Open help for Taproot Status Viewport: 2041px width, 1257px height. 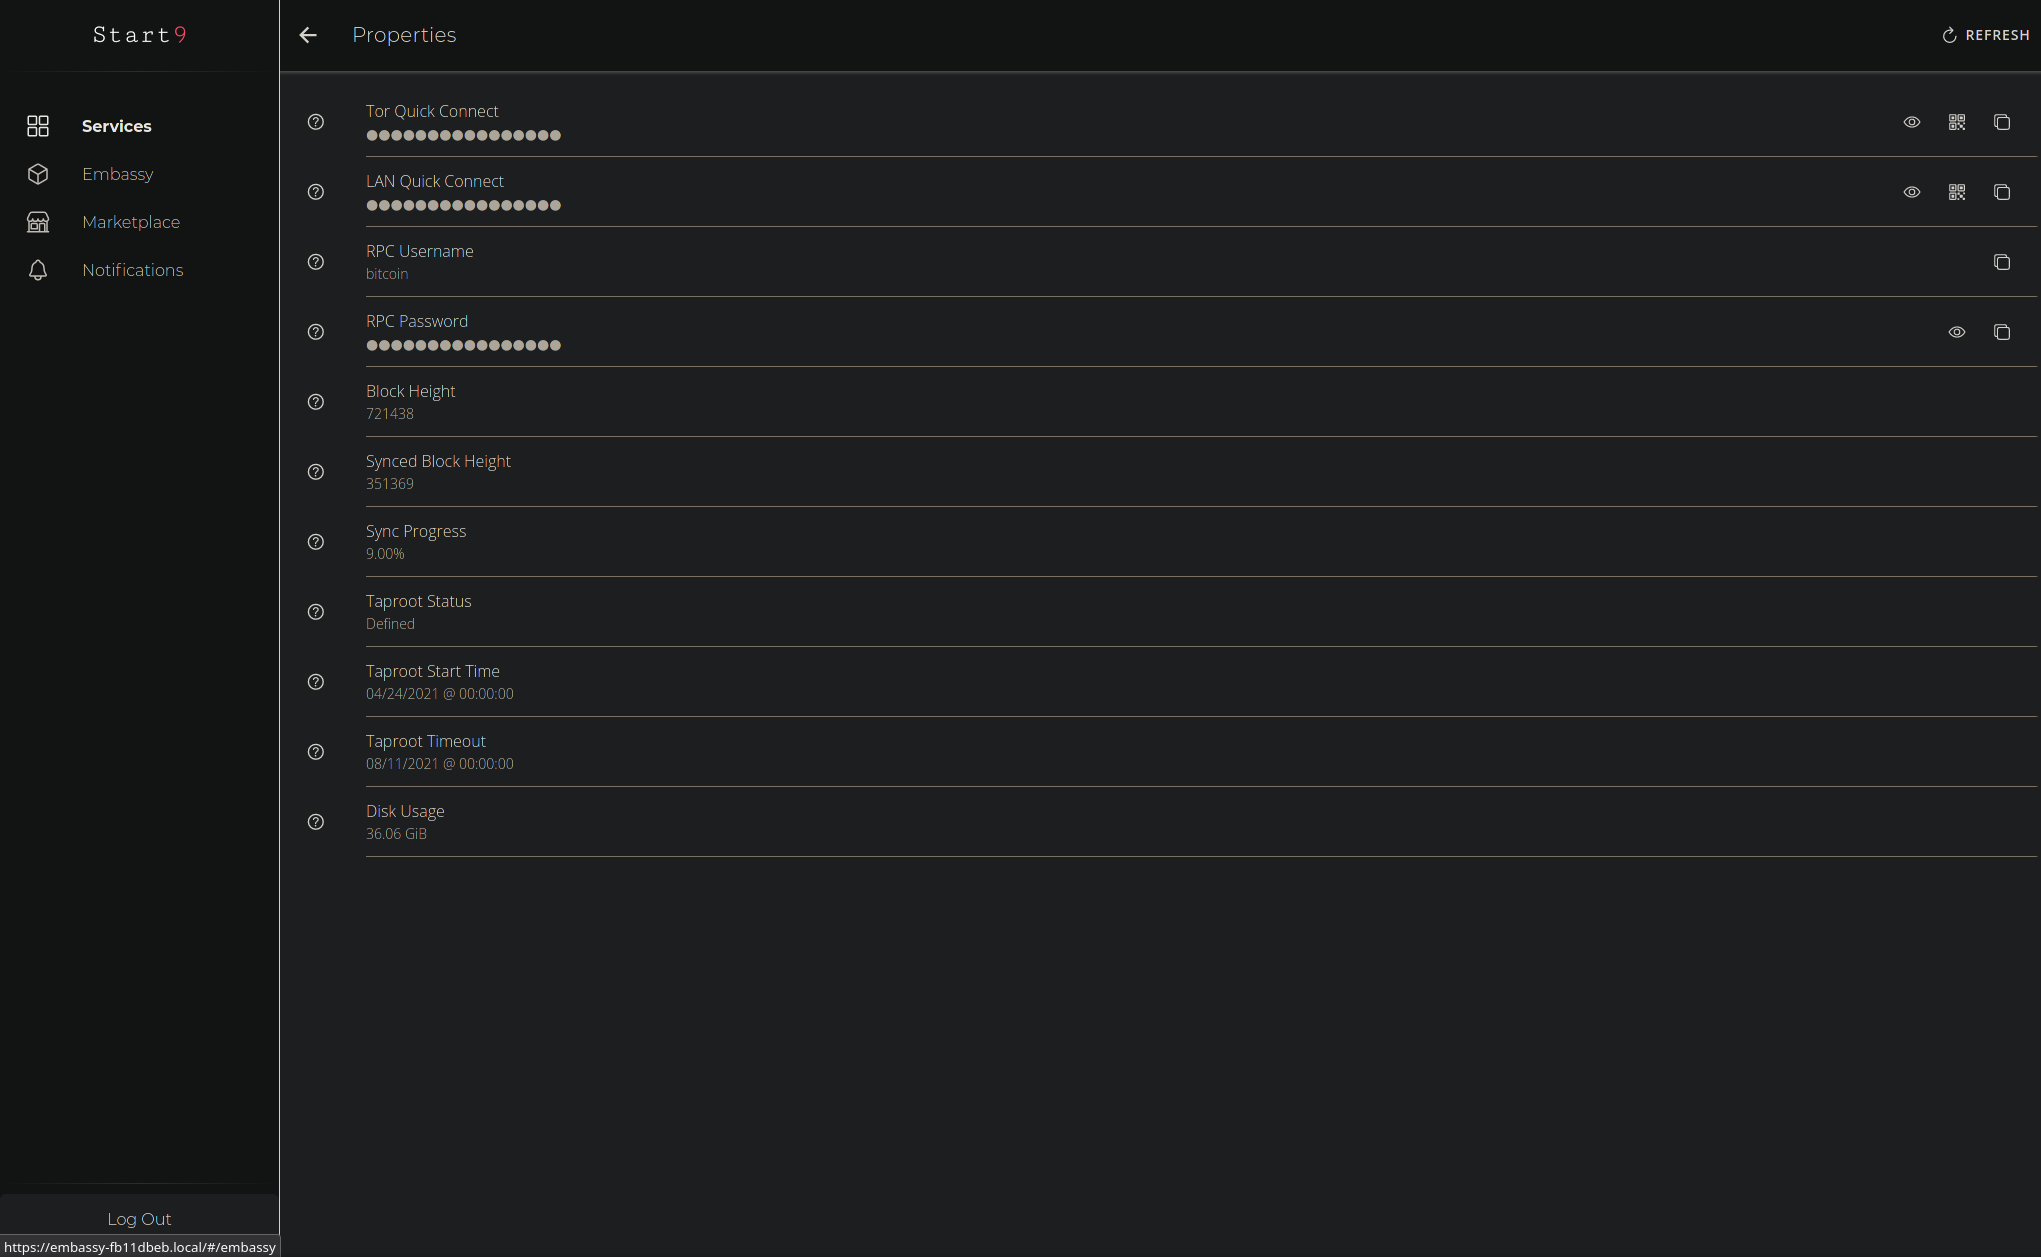pos(316,612)
